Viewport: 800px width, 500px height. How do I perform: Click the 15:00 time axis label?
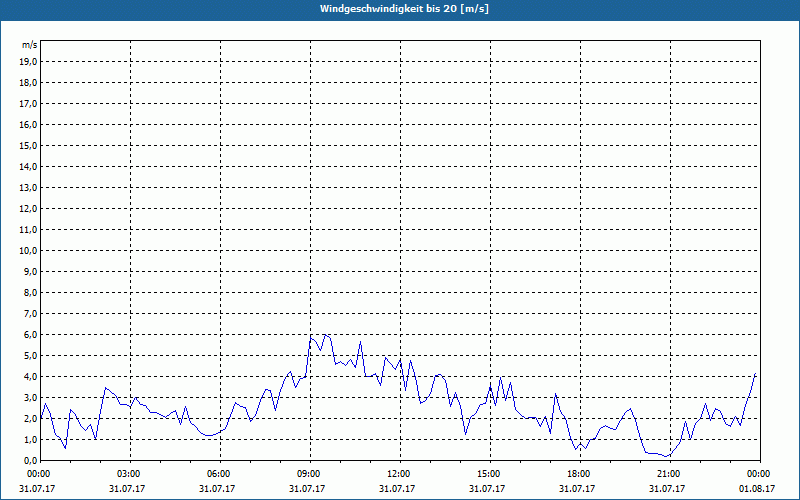click(x=490, y=474)
